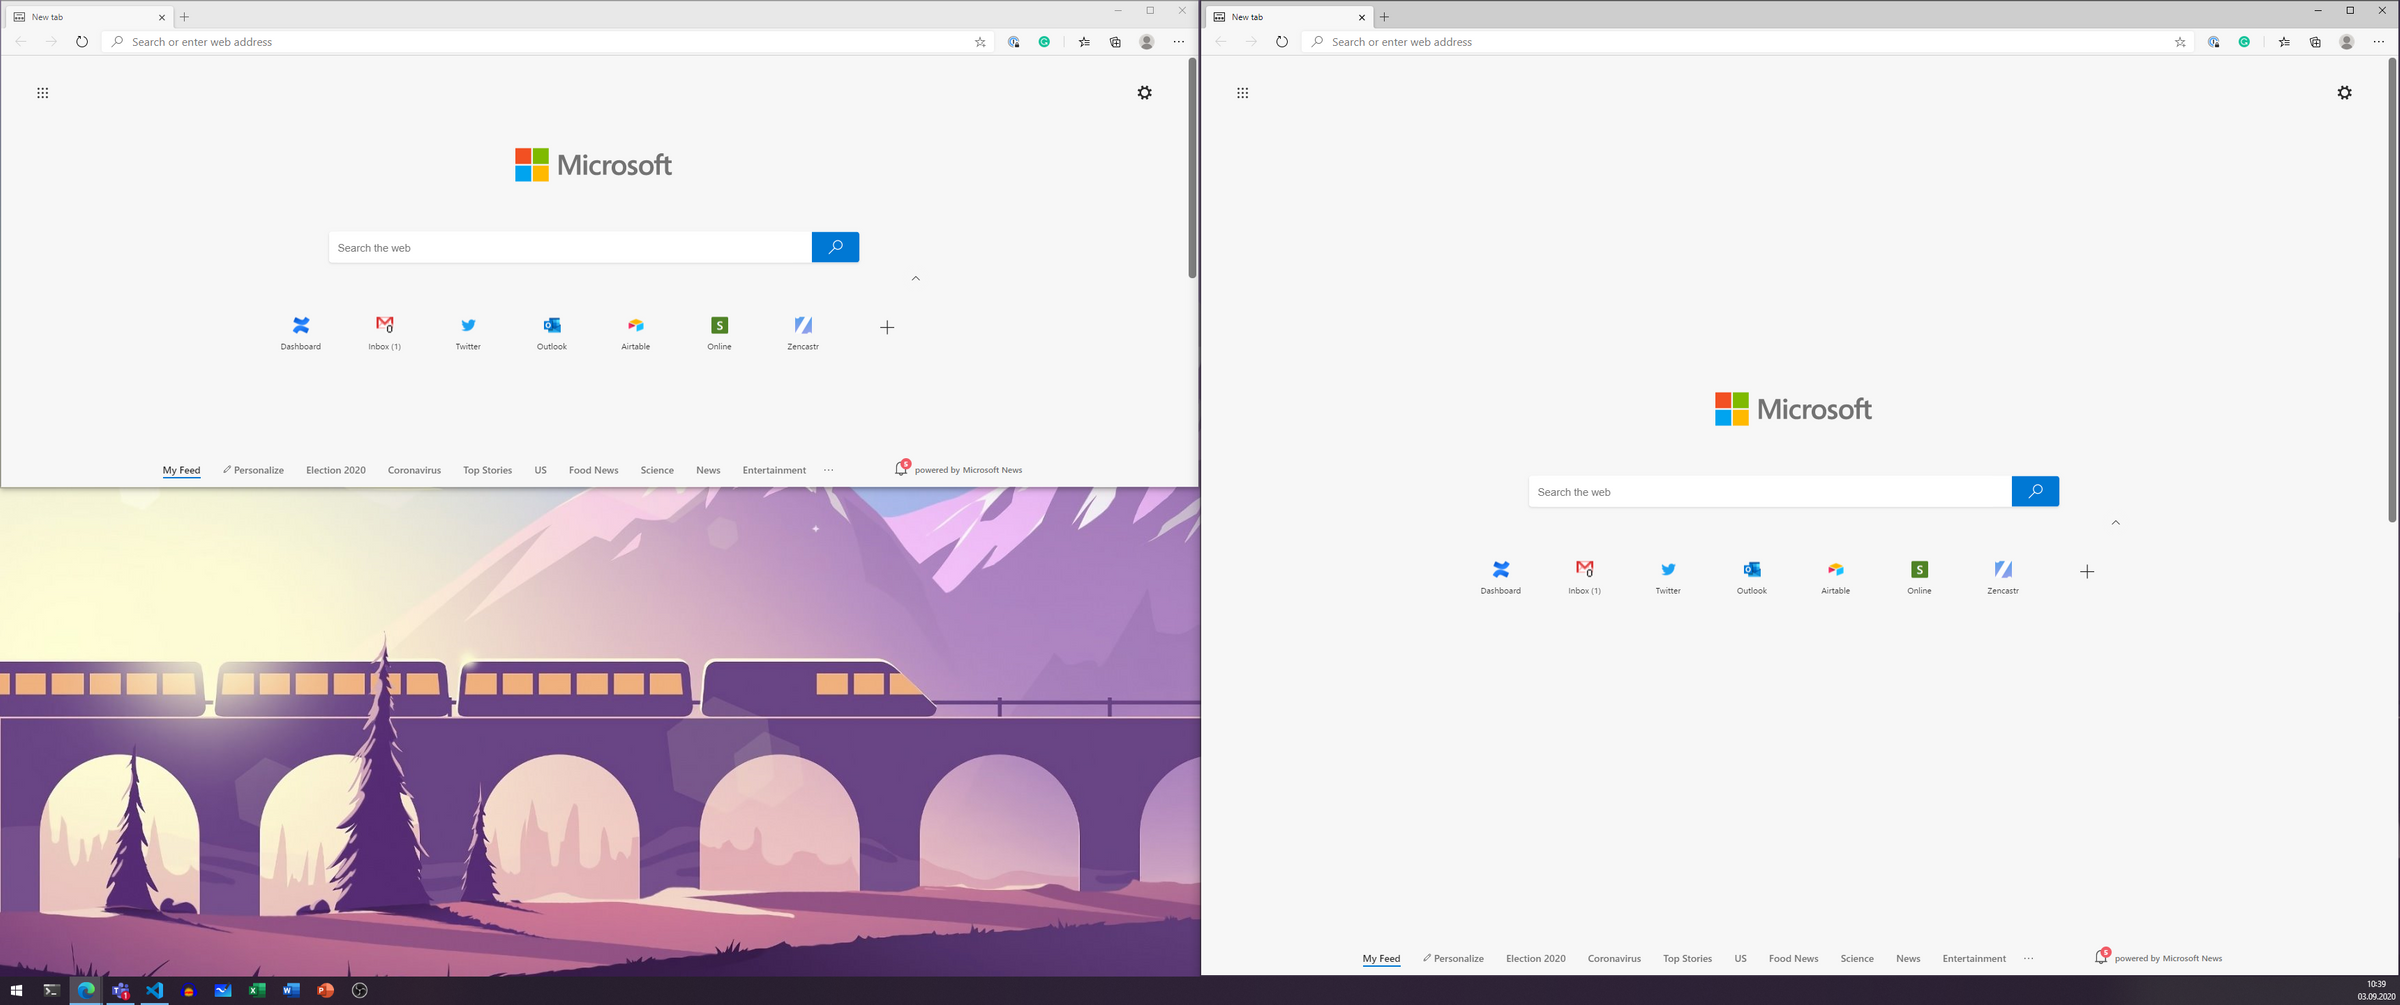Viewport: 2400px width, 1005px height.
Task: Open the feed overflow ellipsis menu
Action: pos(828,469)
